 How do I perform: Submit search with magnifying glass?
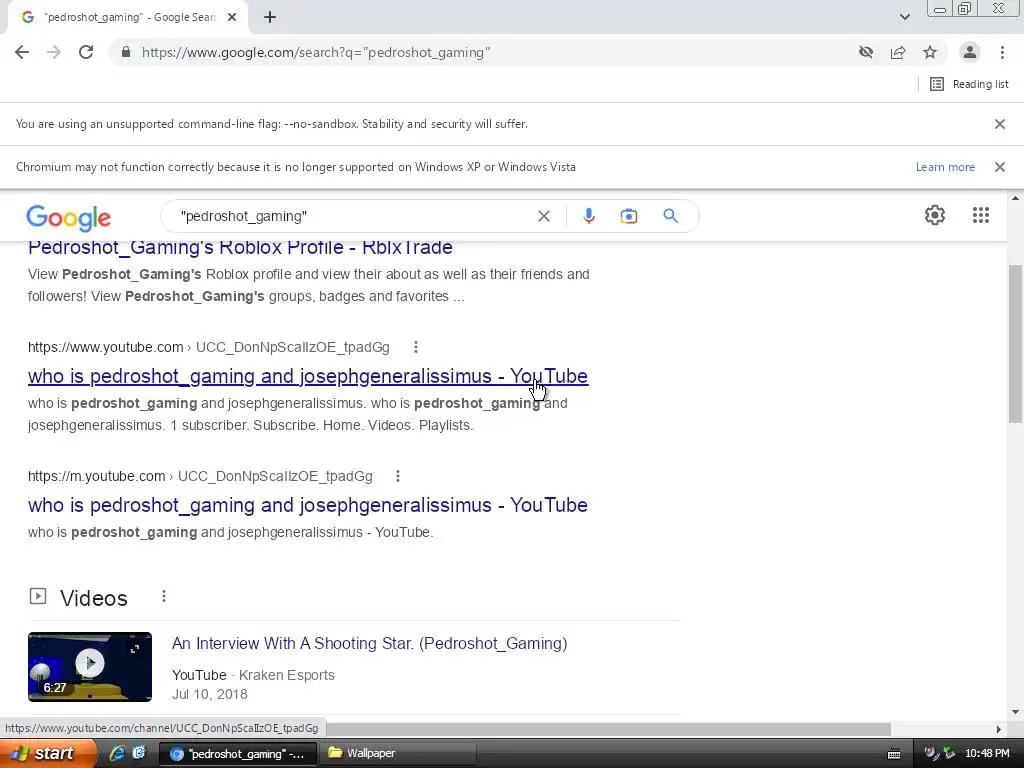[670, 216]
